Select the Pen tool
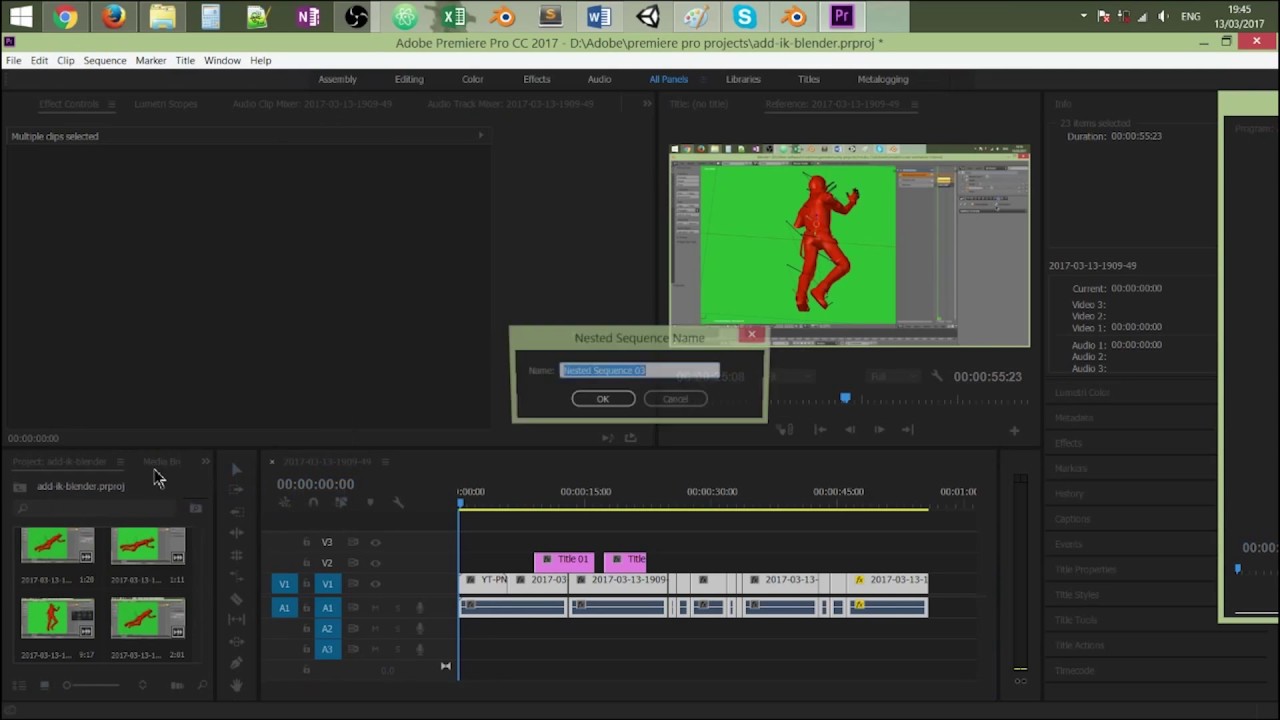Screen dimensions: 1280x720 (236, 662)
